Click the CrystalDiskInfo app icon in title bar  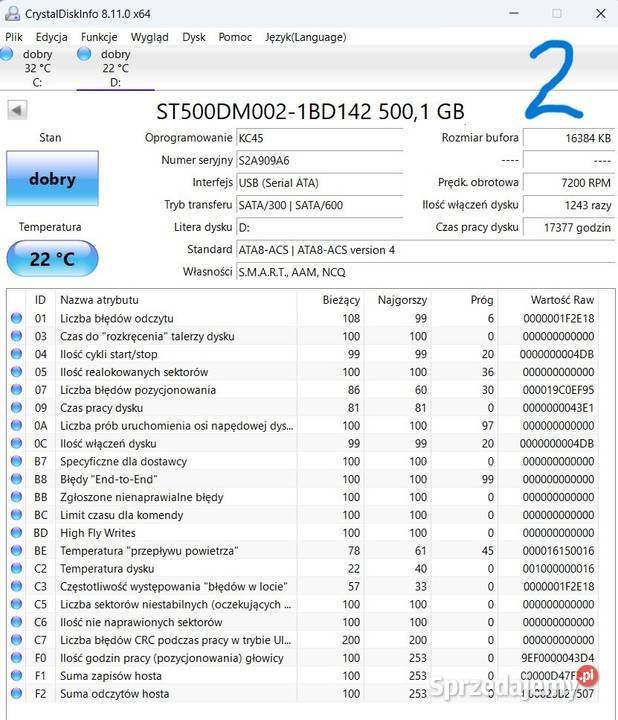pos(12,13)
